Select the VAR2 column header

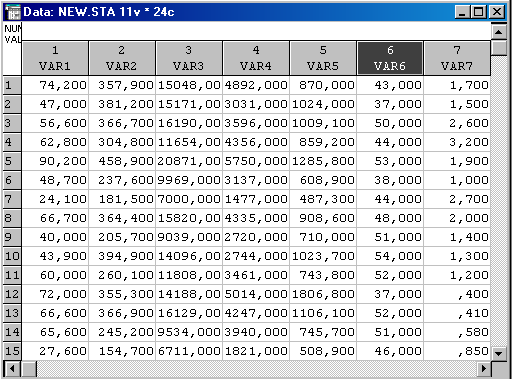coord(122,58)
